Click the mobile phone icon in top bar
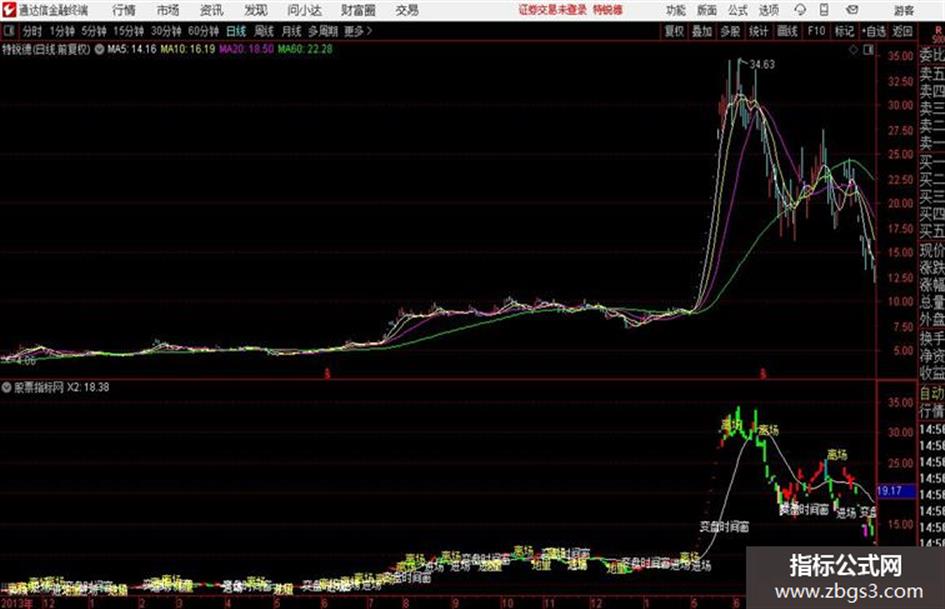The height and width of the screenshot is (609, 945). (x=824, y=10)
